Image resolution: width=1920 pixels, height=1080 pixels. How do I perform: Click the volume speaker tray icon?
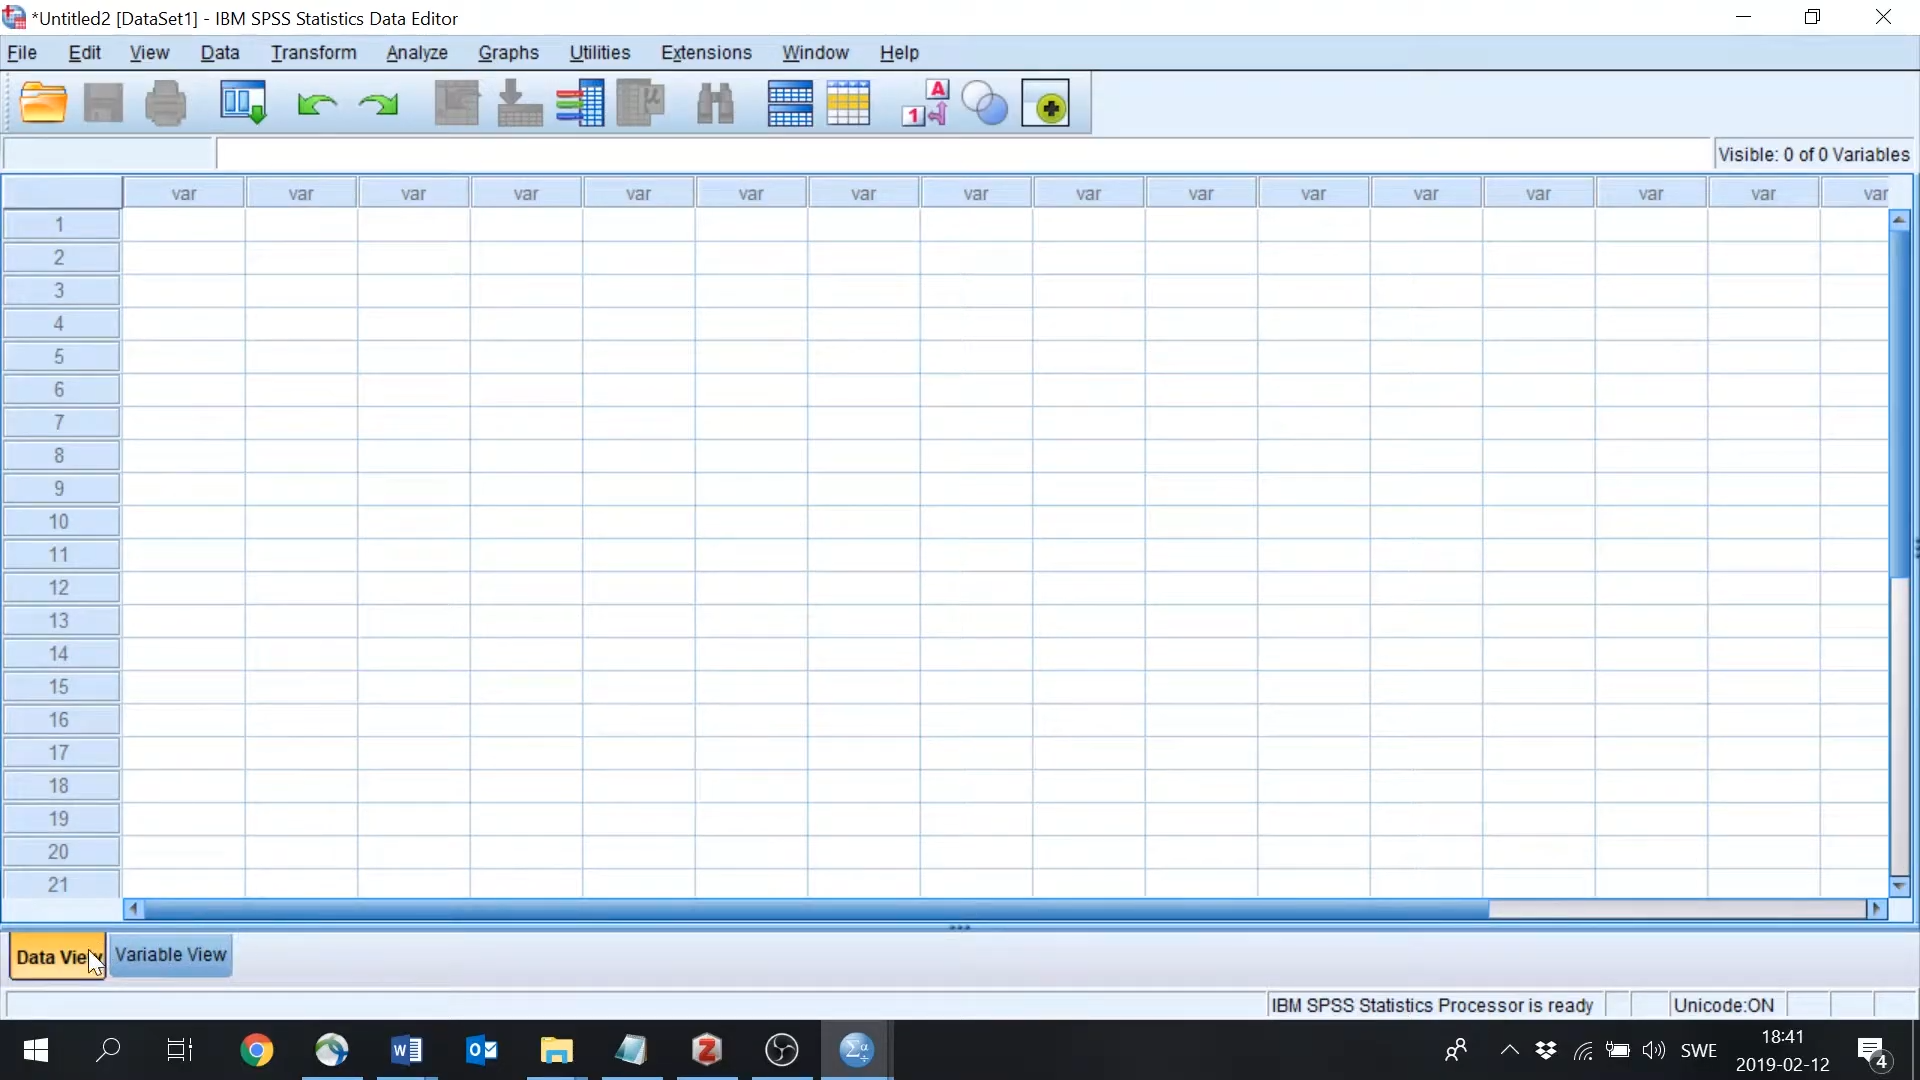click(x=1654, y=1050)
